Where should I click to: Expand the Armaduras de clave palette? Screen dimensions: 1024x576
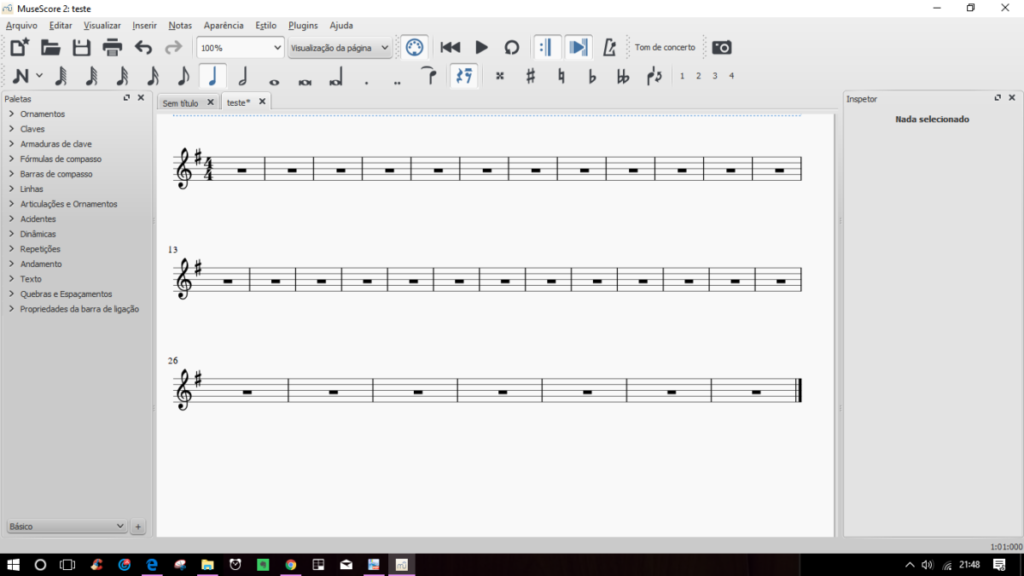coord(56,144)
